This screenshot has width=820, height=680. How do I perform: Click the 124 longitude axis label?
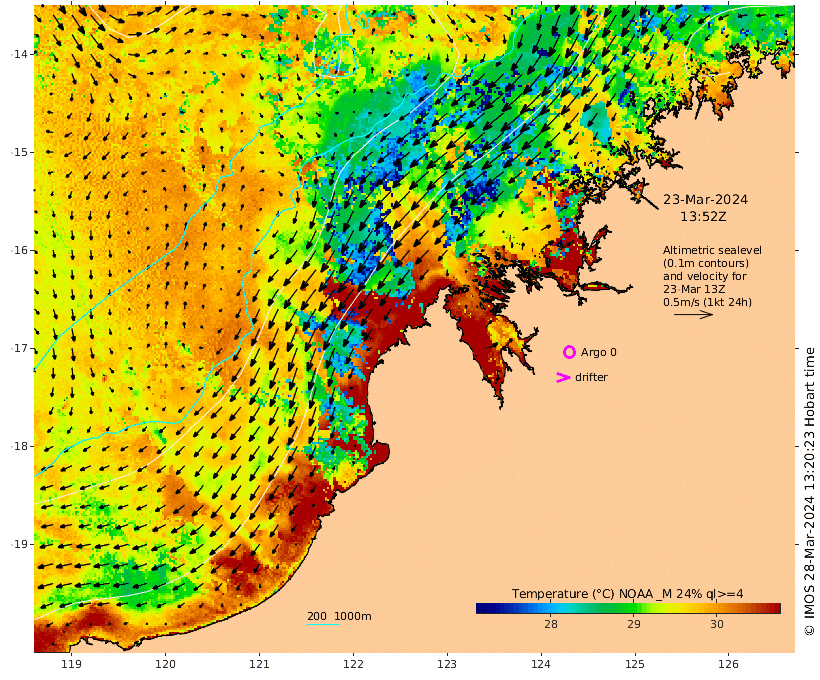tap(541, 664)
